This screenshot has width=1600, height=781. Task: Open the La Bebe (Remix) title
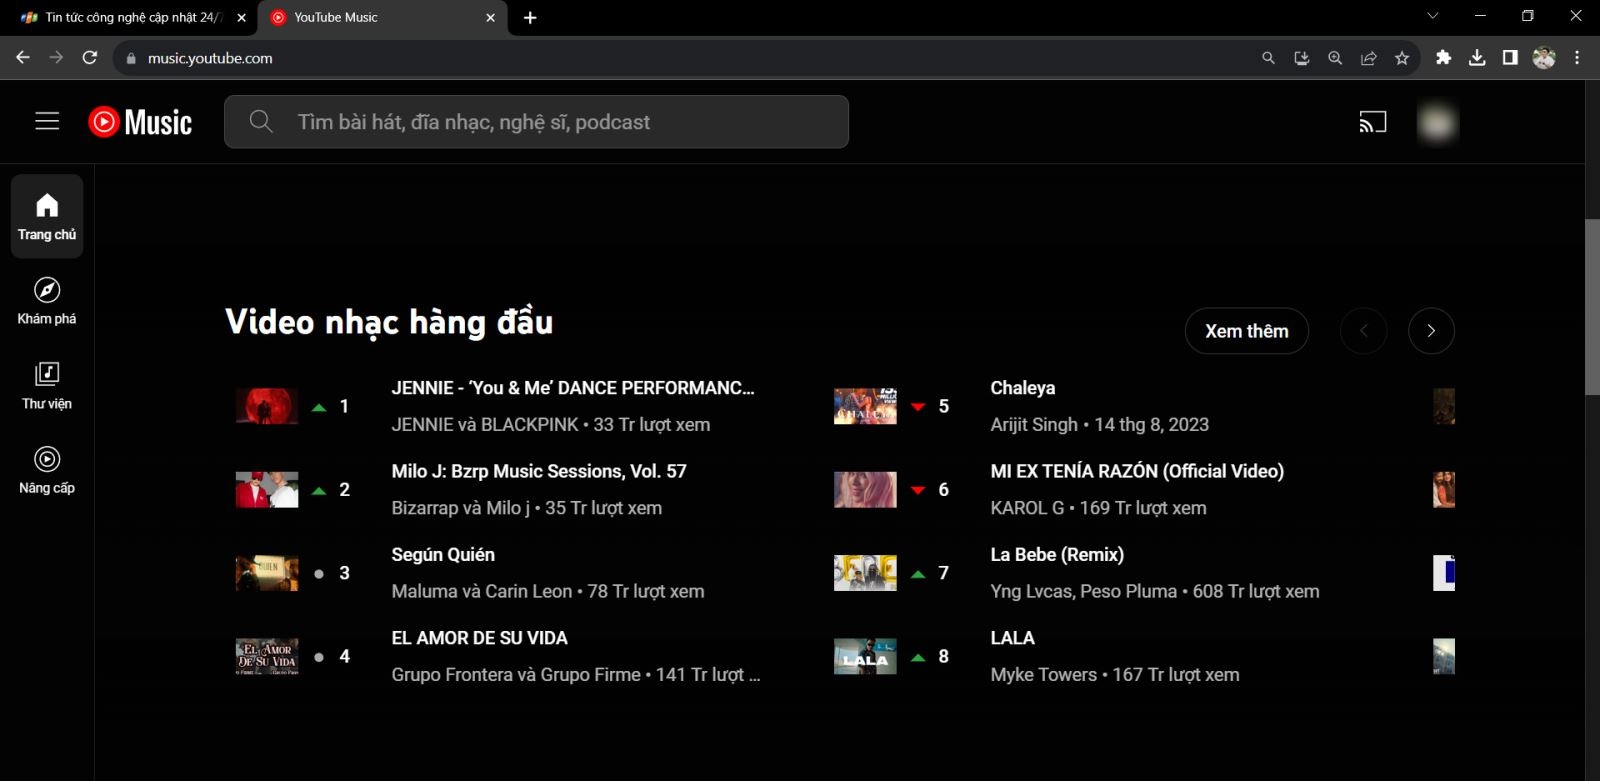(x=1057, y=555)
